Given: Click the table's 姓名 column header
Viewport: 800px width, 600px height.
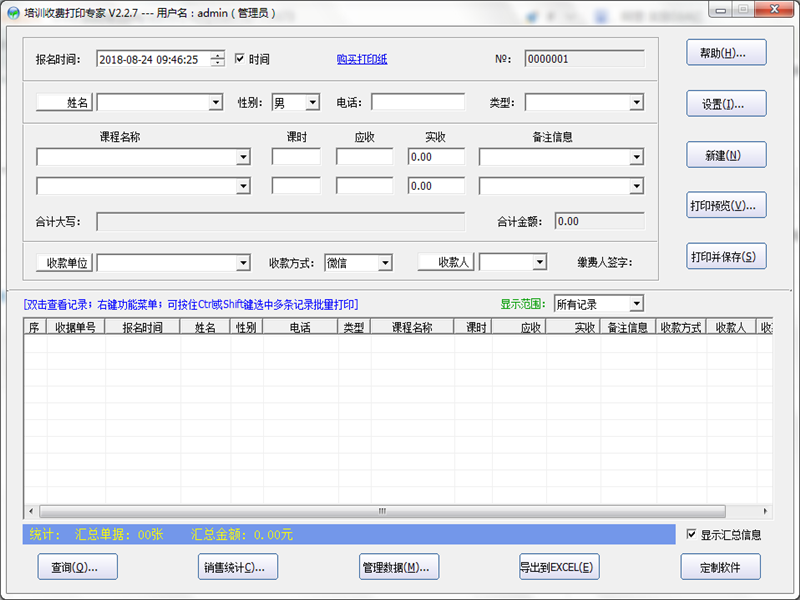Looking at the screenshot, I should point(205,327).
